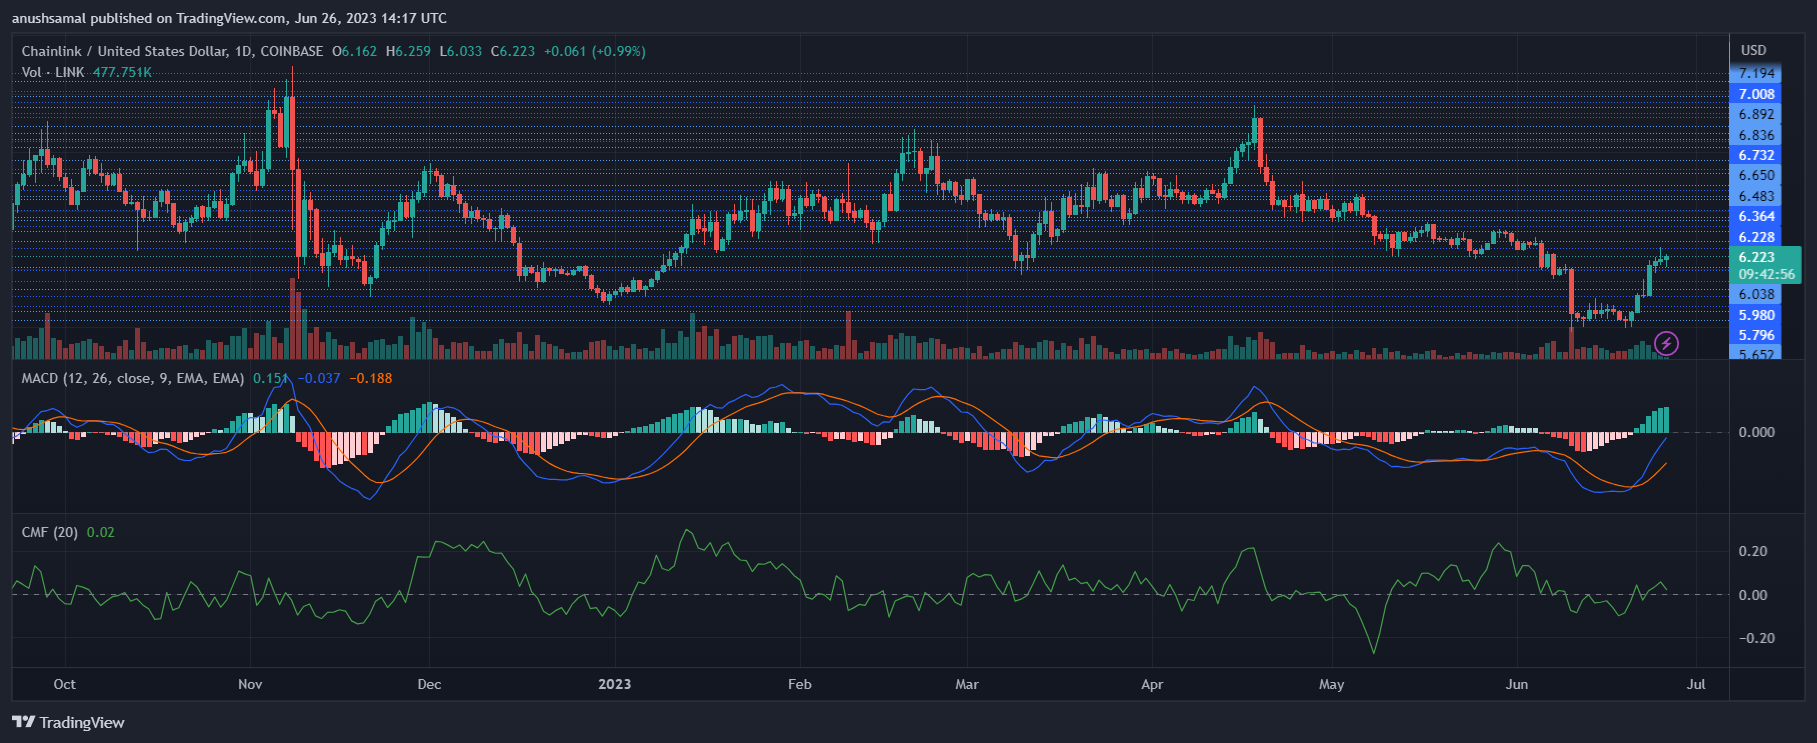Image resolution: width=1817 pixels, height=743 pixels.
Task: Click the TradingView logo at bottom left
Action: pyautogui.click(x=68, y=722)
